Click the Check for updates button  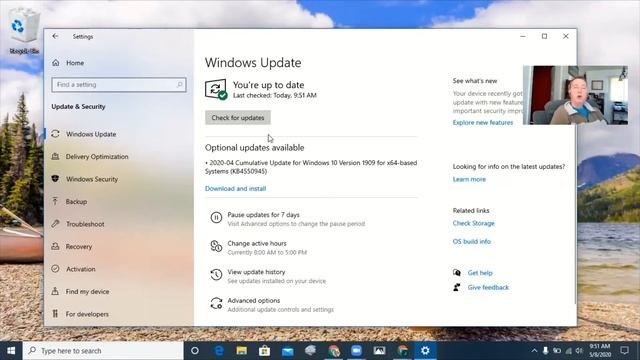click(x=238, y=118)
